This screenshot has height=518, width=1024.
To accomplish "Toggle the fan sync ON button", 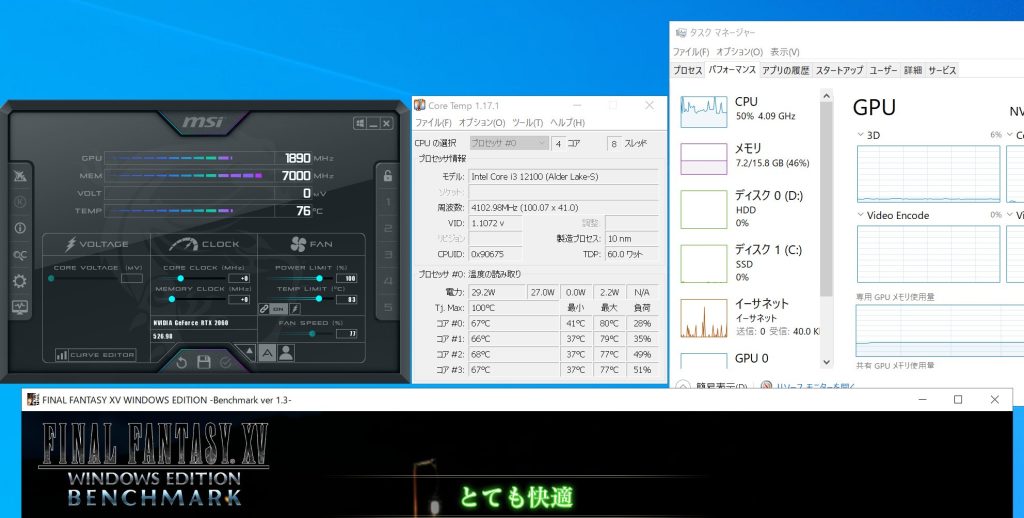I will [x=279, y=308].
